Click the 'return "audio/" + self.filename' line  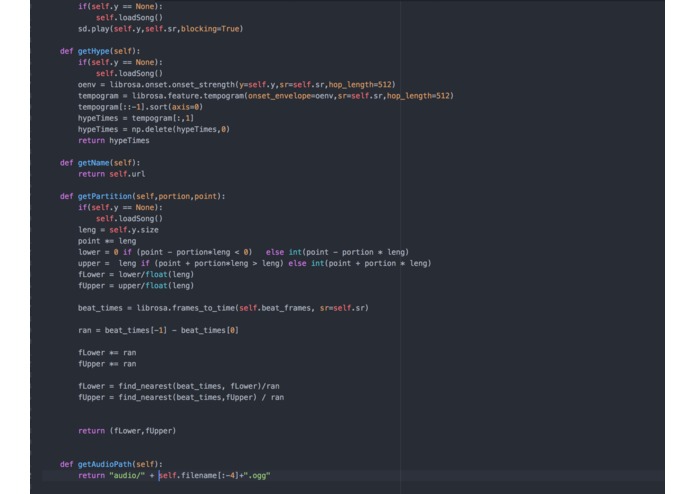pos(174,475)
